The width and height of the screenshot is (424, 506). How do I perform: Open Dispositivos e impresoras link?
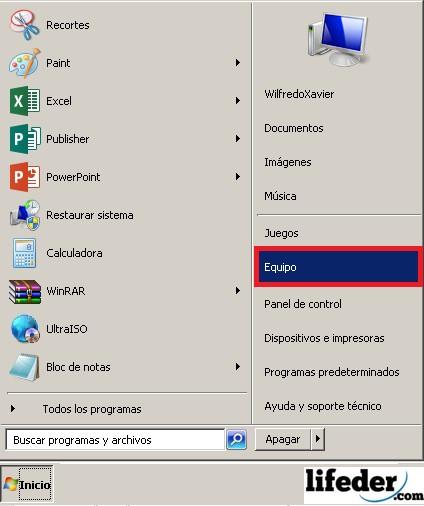click(324, 338)
